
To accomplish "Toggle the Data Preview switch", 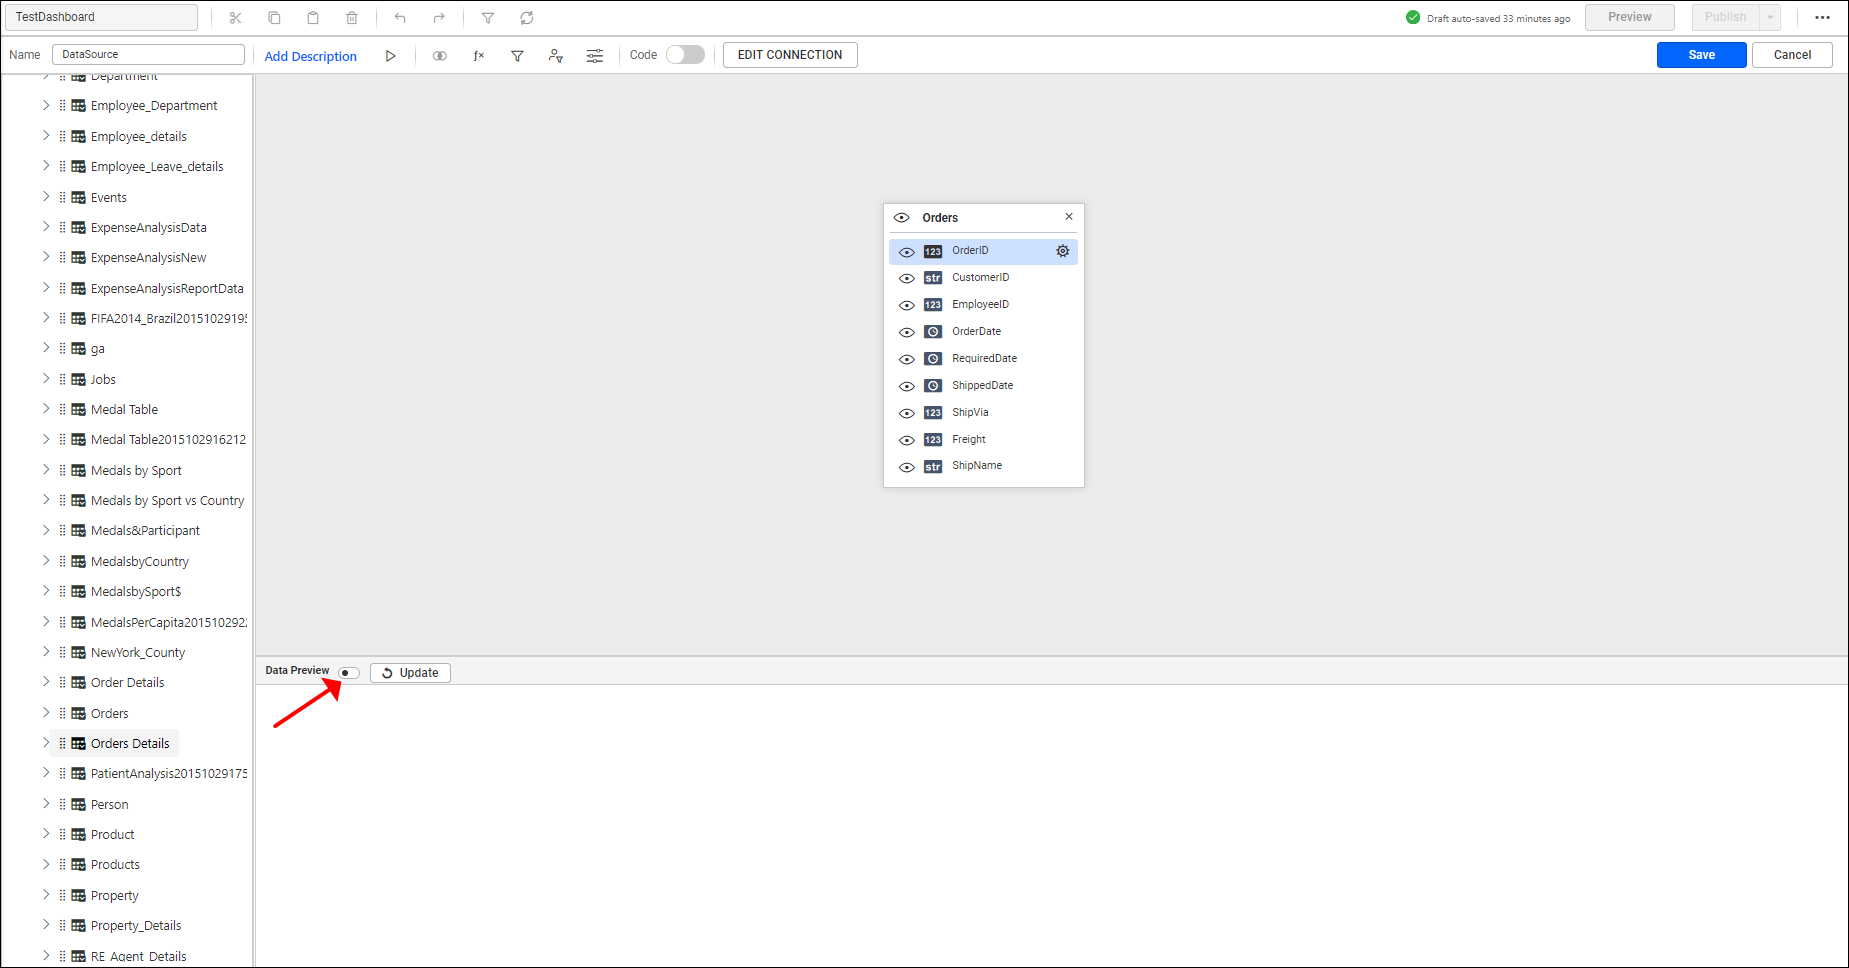I will tap(349, 673).
